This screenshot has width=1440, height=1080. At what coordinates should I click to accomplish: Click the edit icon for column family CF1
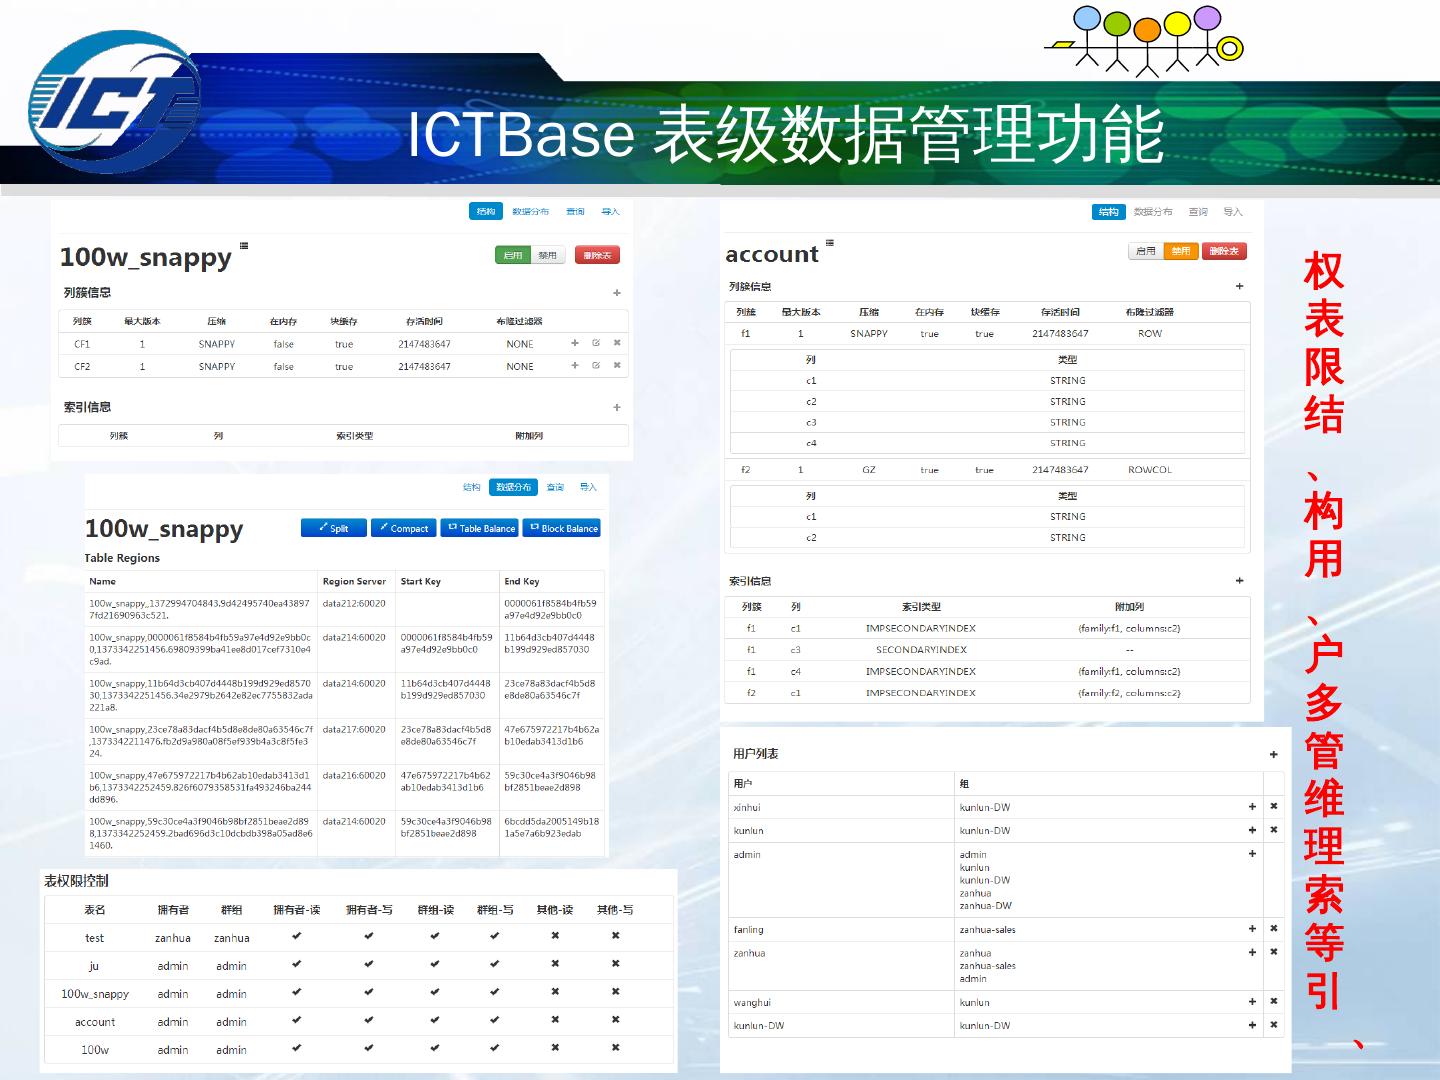point(596,343)
